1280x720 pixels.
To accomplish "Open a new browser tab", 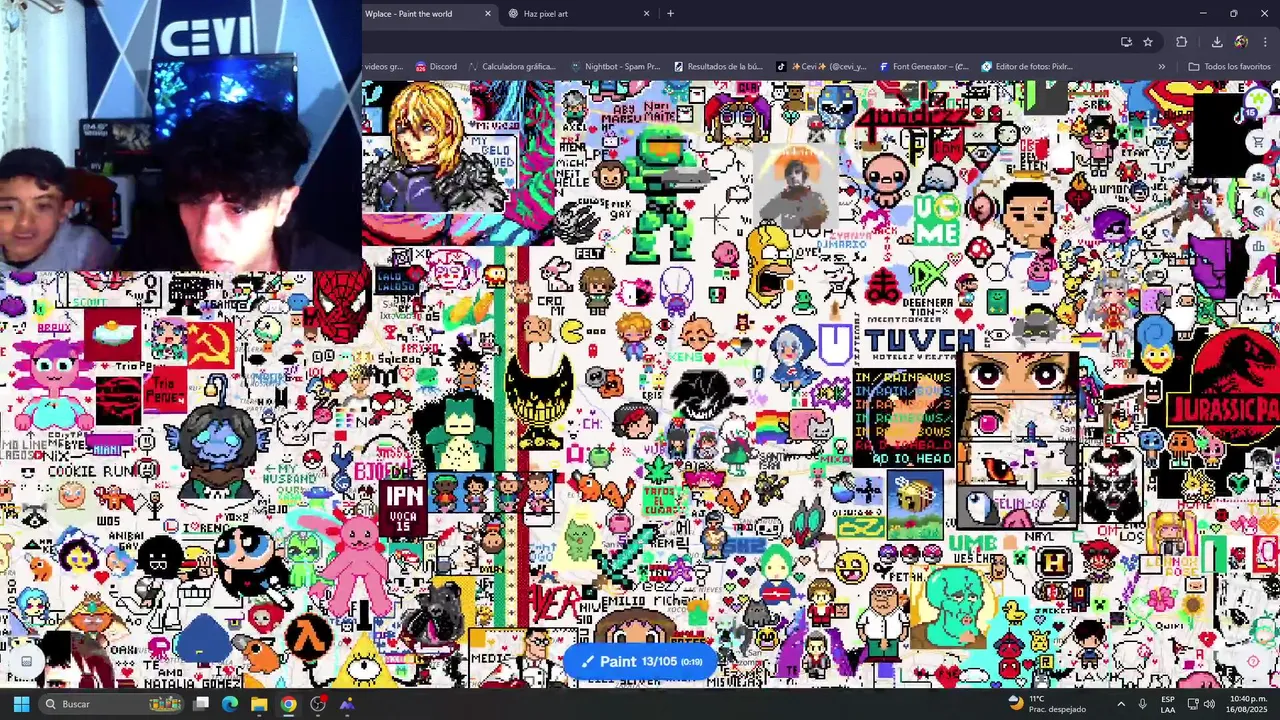I will (x=670, y=14).
